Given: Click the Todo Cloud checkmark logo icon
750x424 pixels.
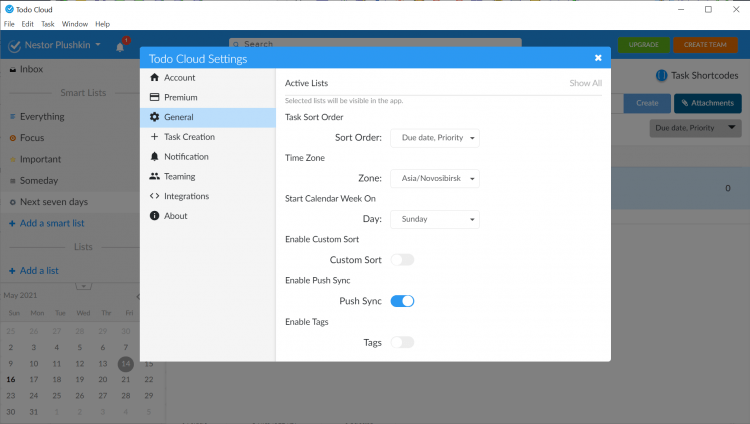Looking at the screenshot, I should 15,46.
